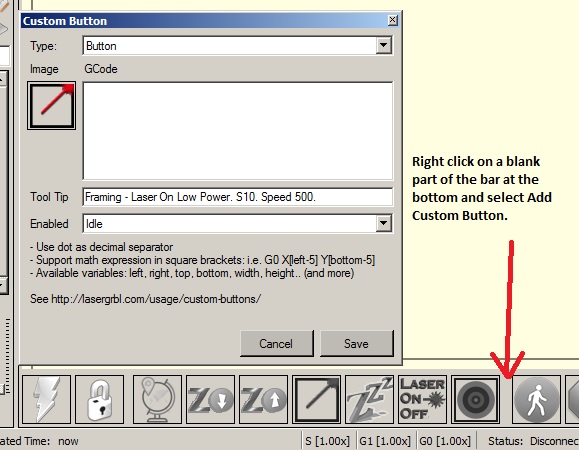
Task: Click the Image selector thumbnail with red arrow
Action: click(x=51, y=106)
